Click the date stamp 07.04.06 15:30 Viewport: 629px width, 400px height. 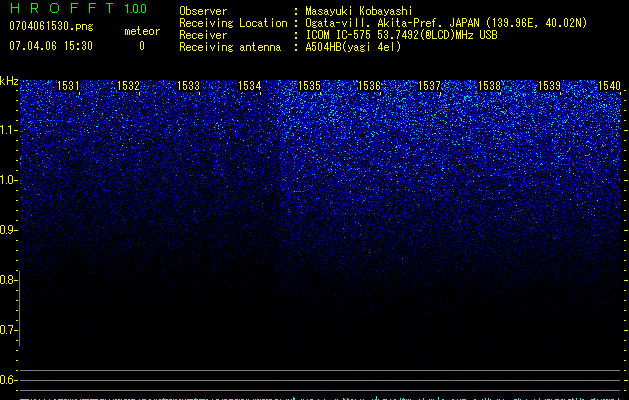51,46
